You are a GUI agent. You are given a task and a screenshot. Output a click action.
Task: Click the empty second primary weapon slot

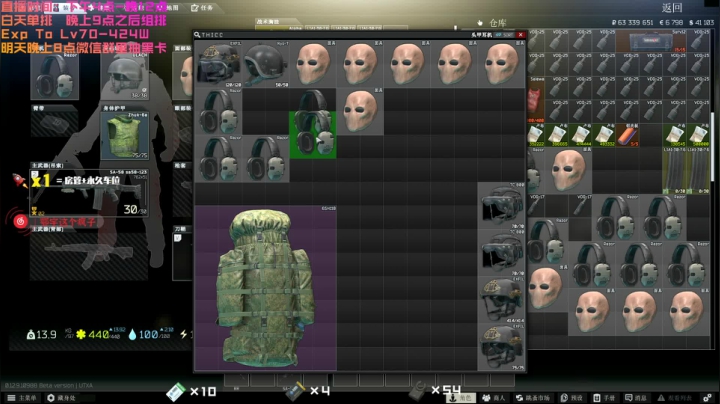(89, 256)
